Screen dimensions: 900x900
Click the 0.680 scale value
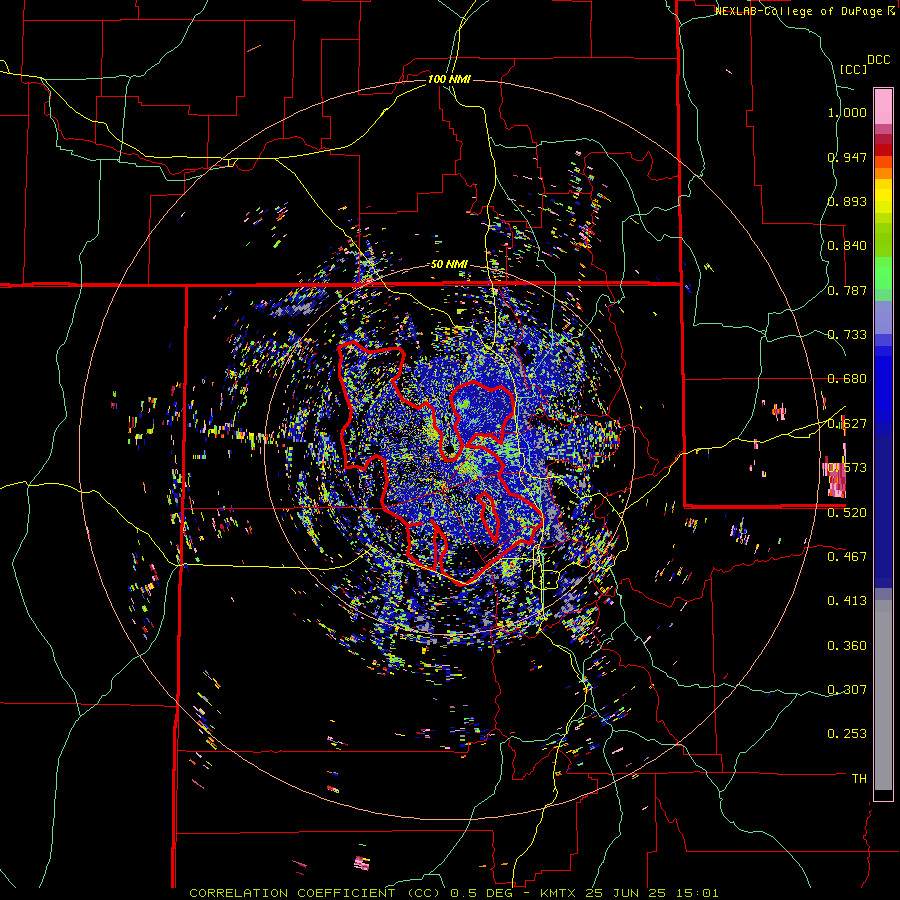(847, 379)
